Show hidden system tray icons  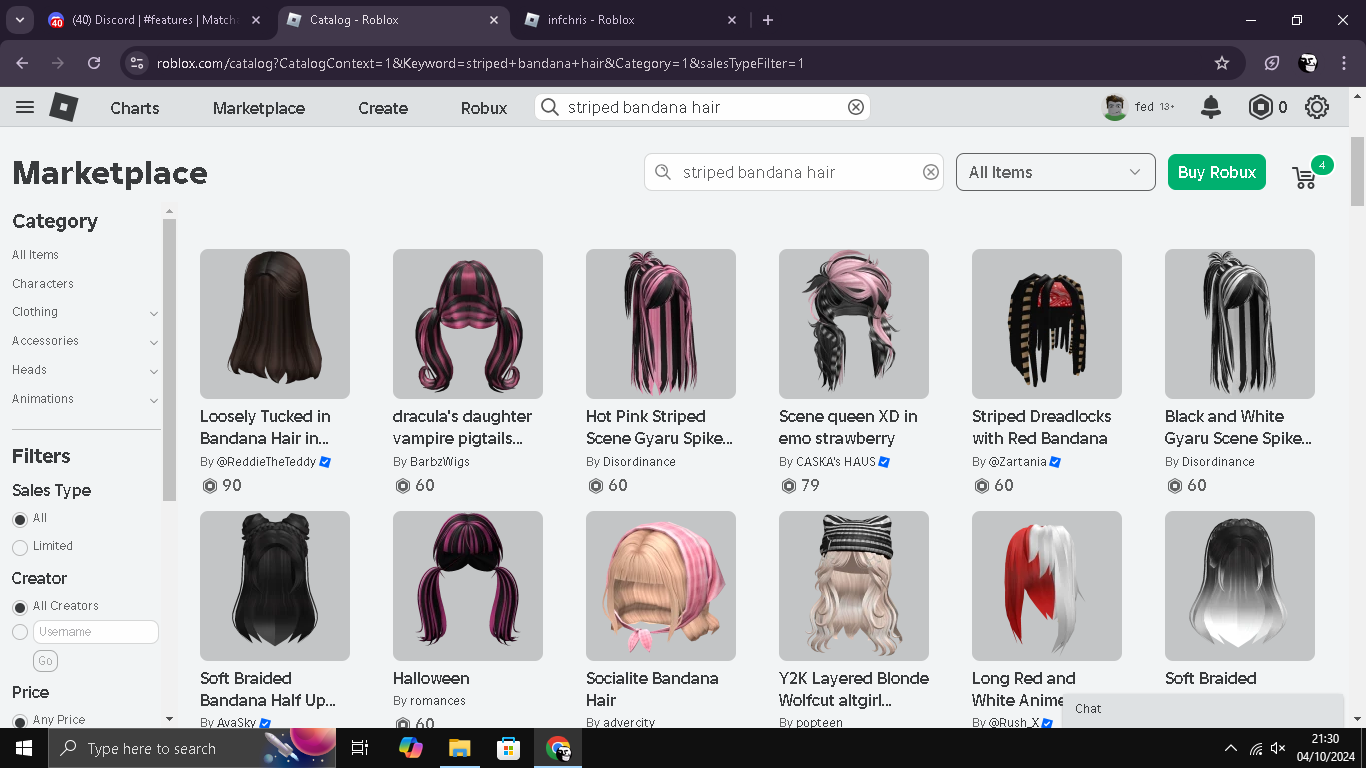1231,748
